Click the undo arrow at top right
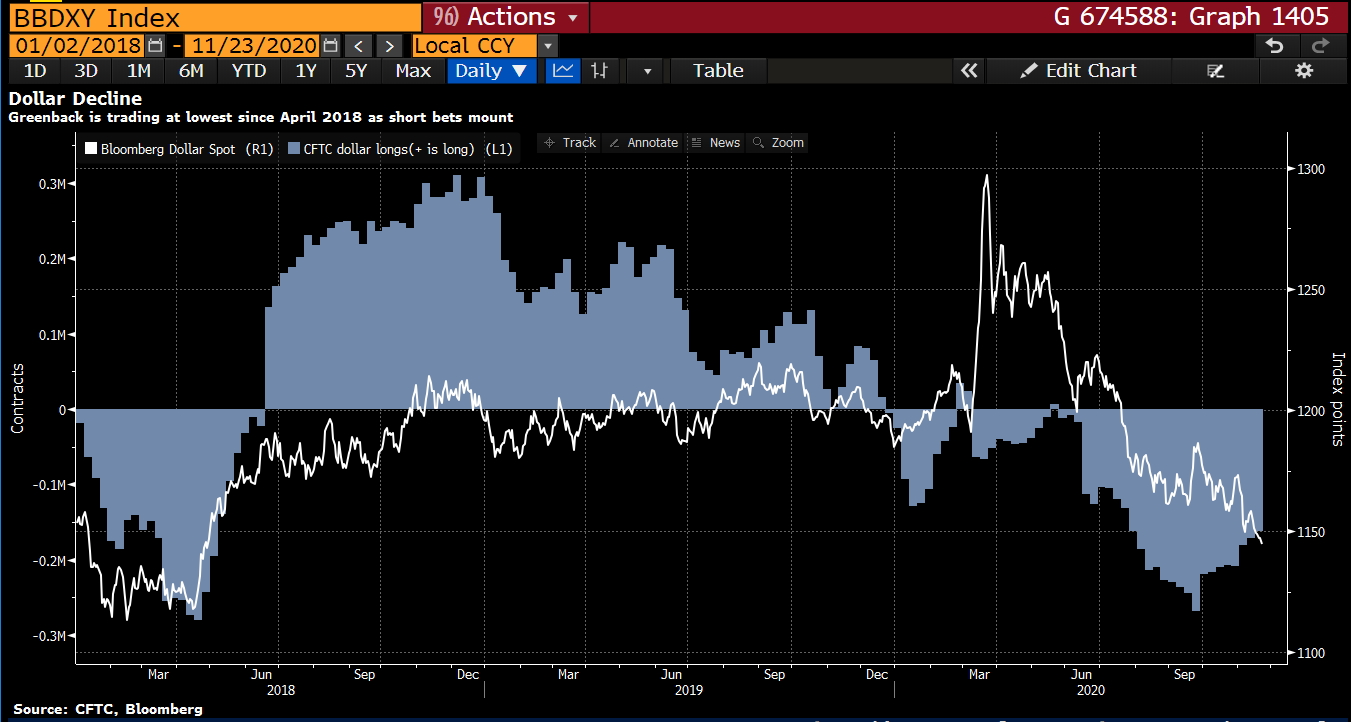Screen dimensions: 1351x722 [1276, 45]
